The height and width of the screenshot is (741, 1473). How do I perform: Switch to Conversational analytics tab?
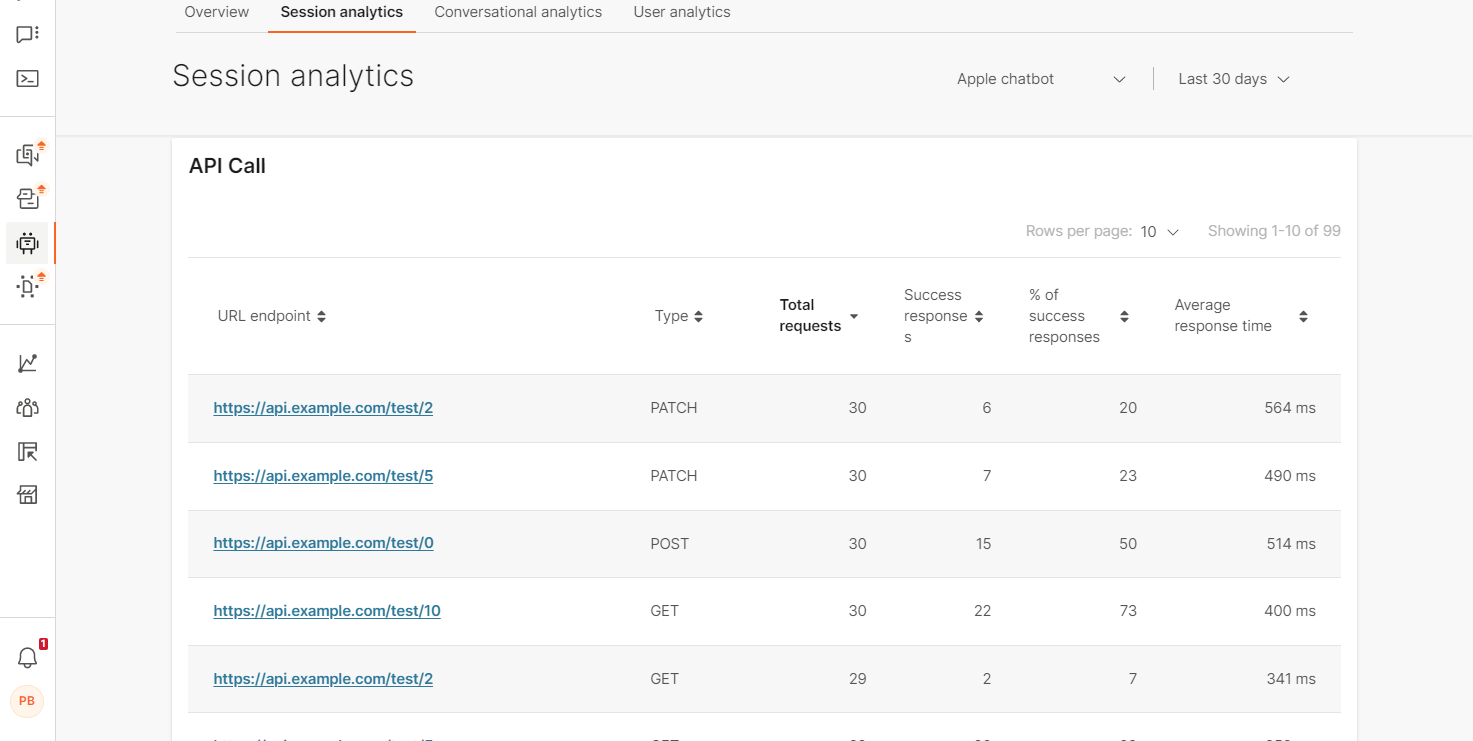[x=518, y=12]
